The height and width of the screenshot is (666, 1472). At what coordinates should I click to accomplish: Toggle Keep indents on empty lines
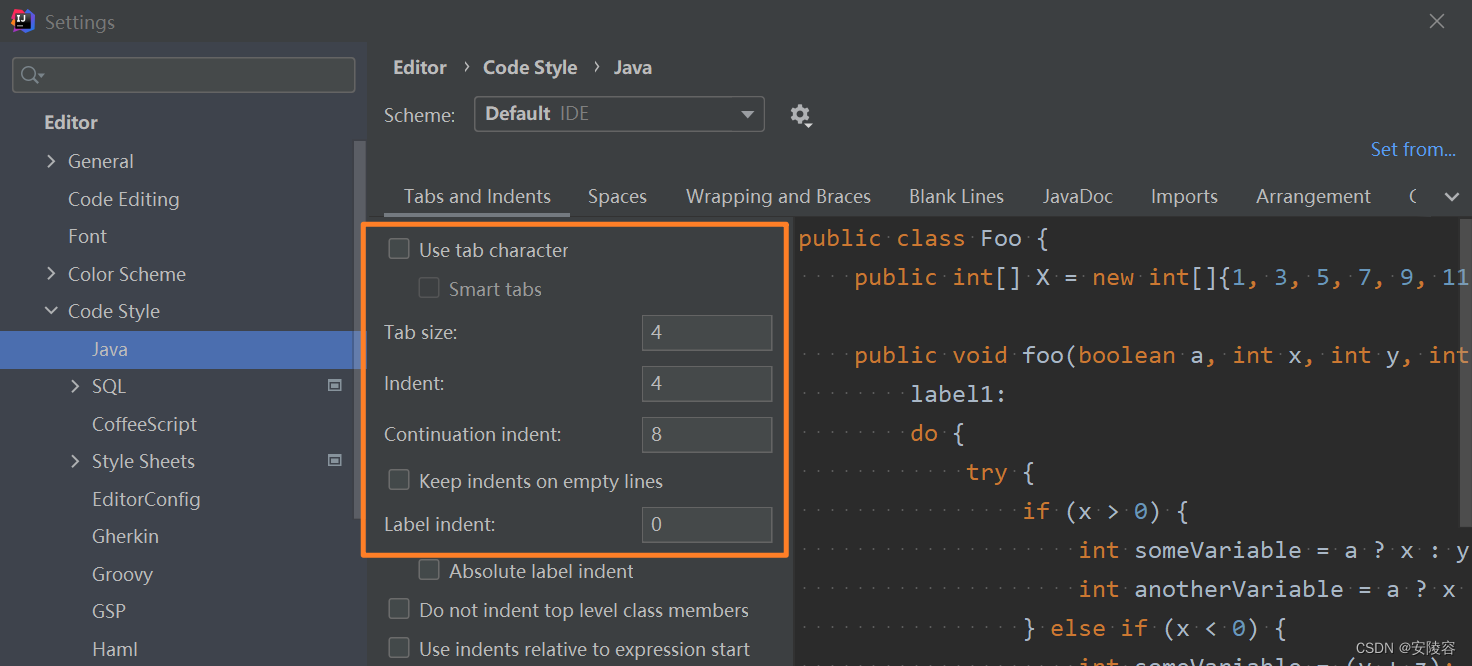click(x=399, y=481)
